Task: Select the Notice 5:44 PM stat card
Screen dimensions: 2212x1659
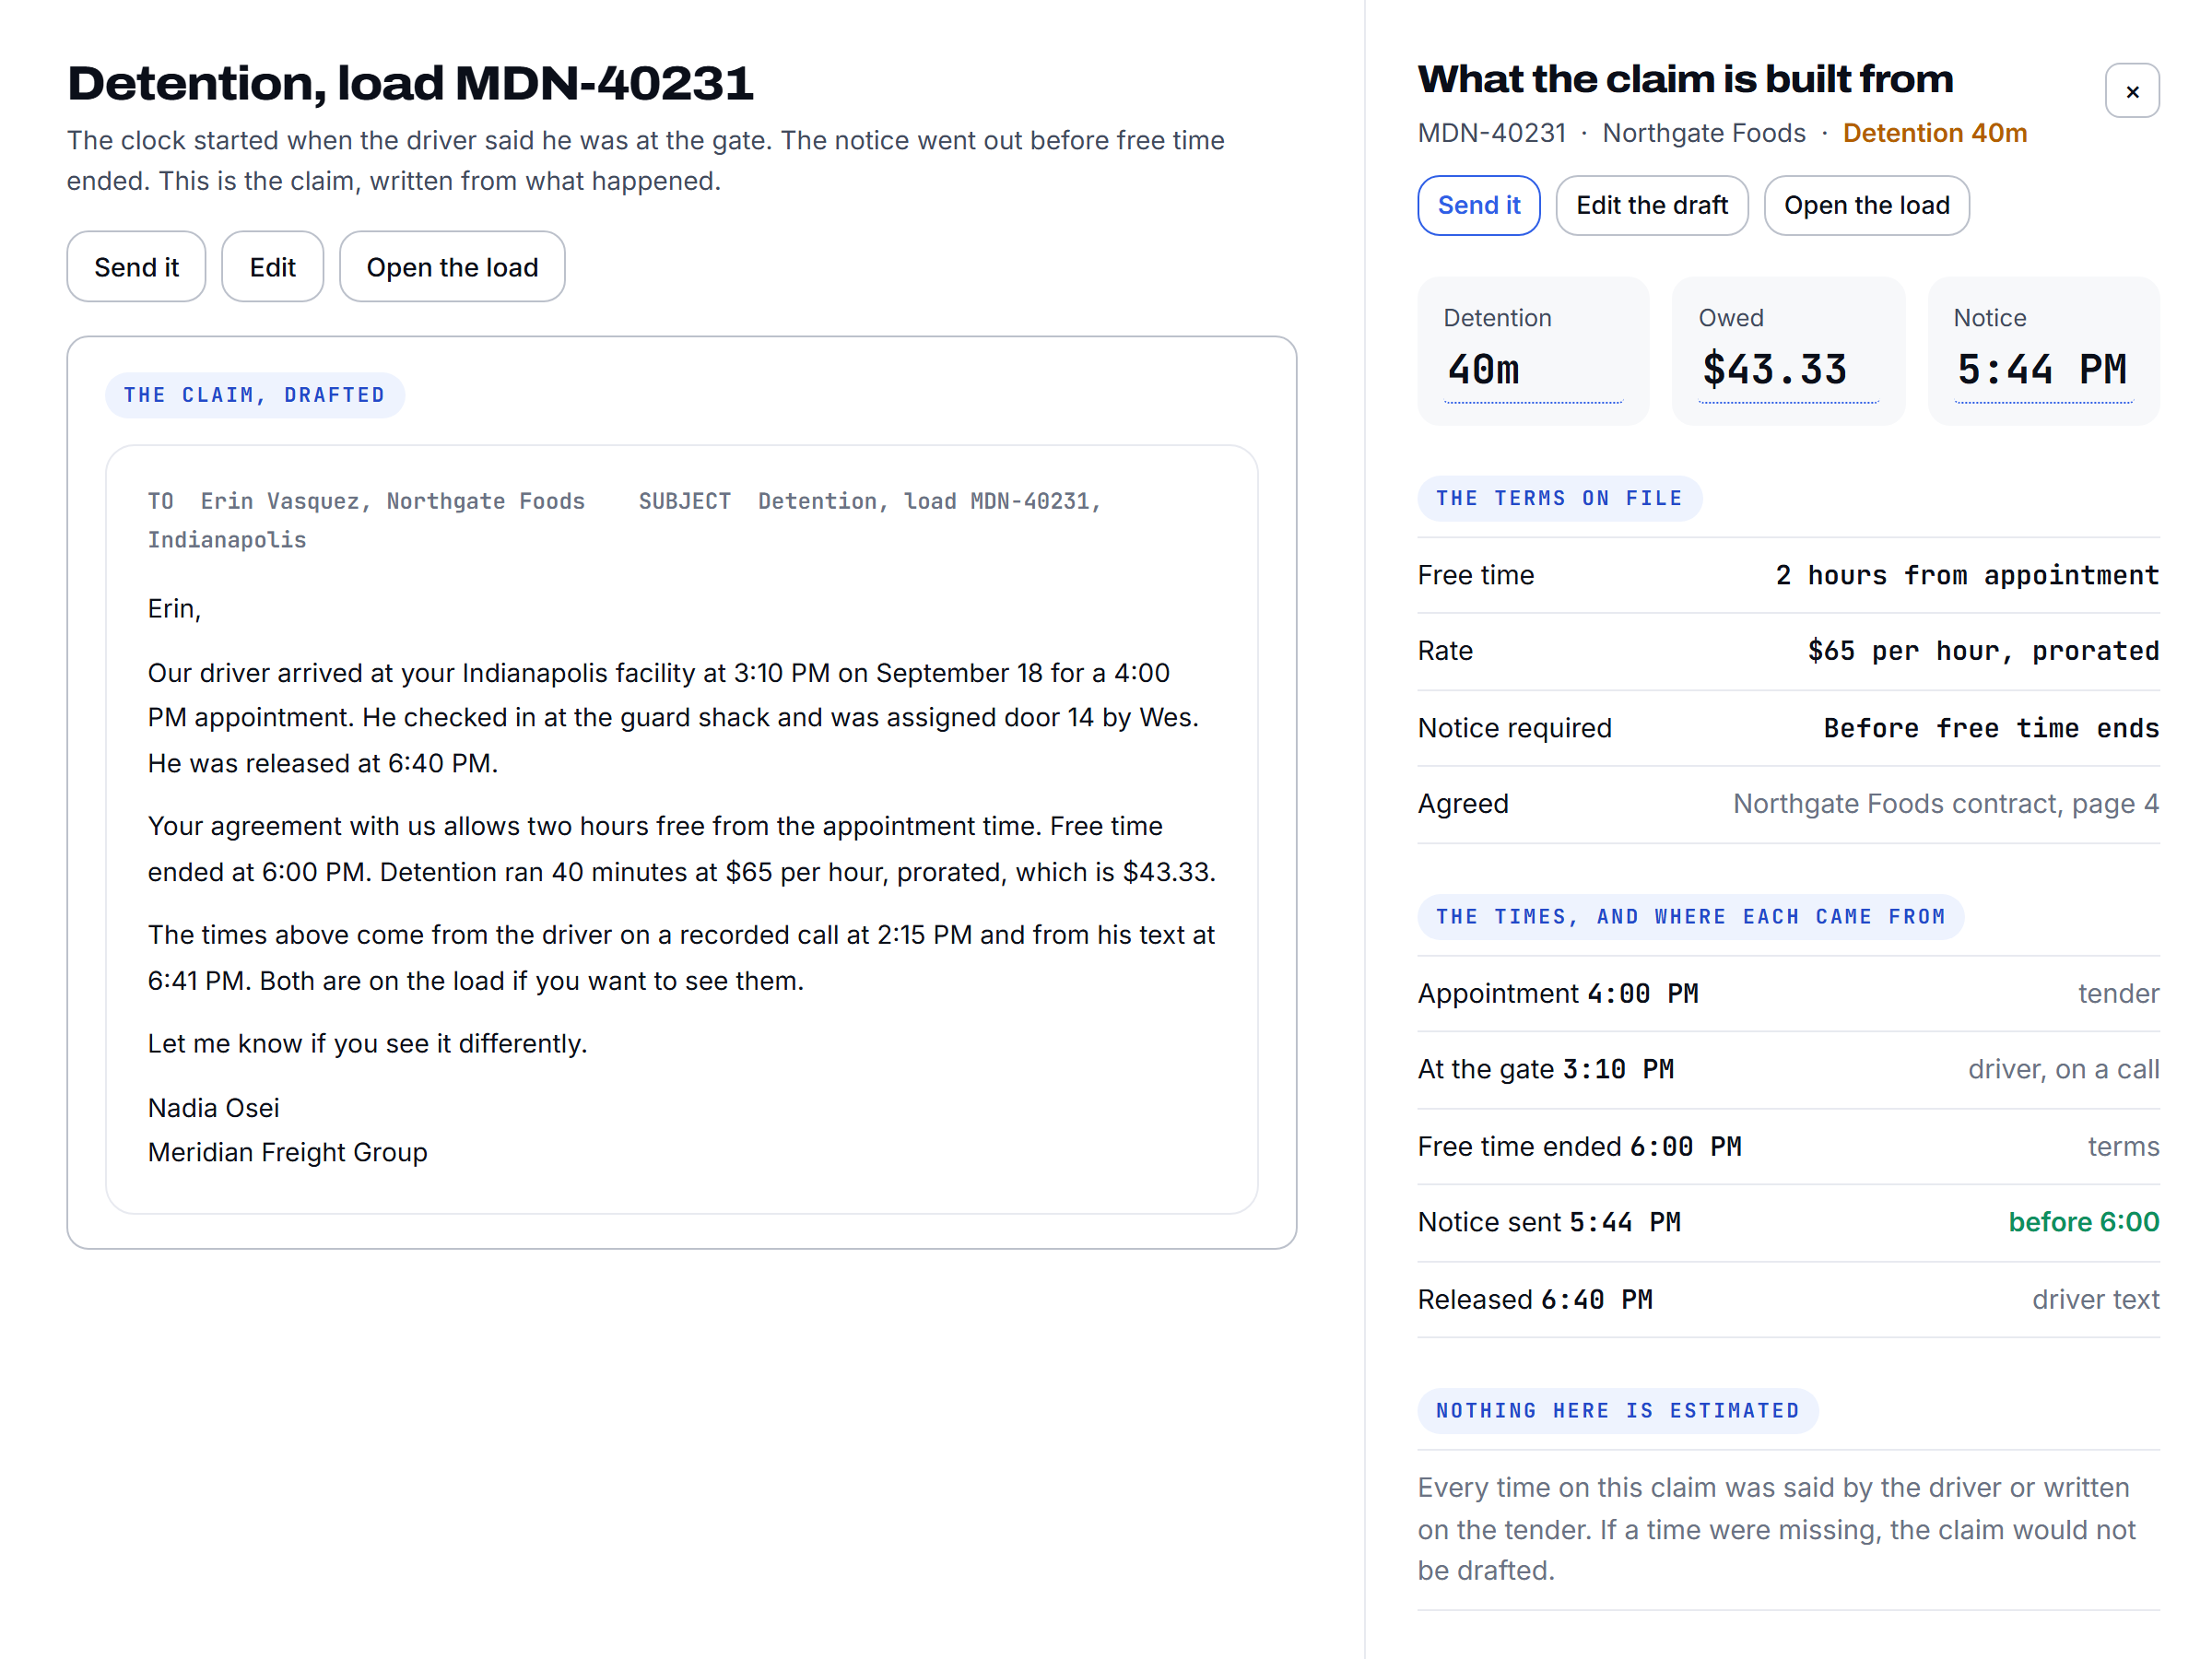Action: point(2043,351)
